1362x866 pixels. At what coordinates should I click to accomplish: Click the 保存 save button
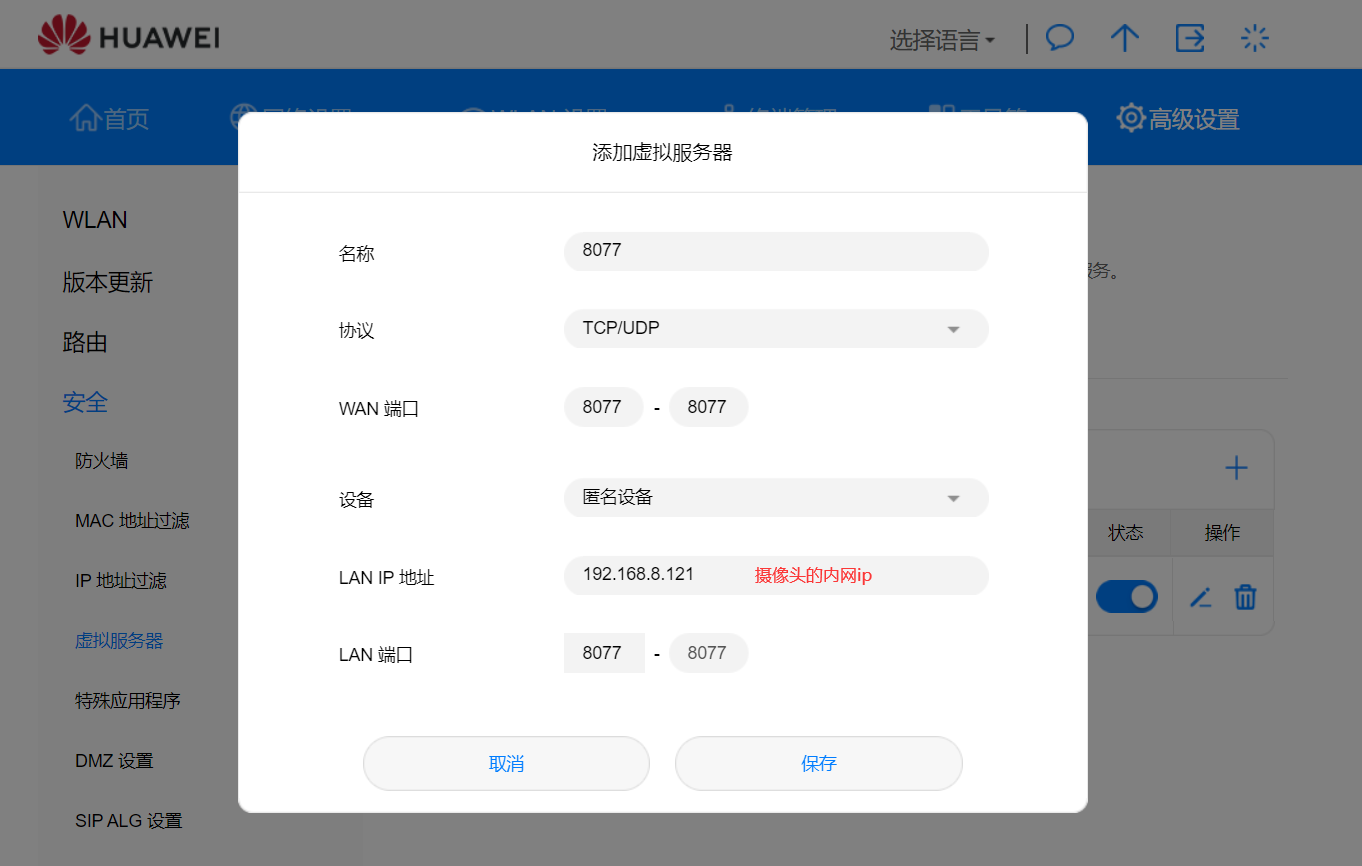(x=818, y=763)
